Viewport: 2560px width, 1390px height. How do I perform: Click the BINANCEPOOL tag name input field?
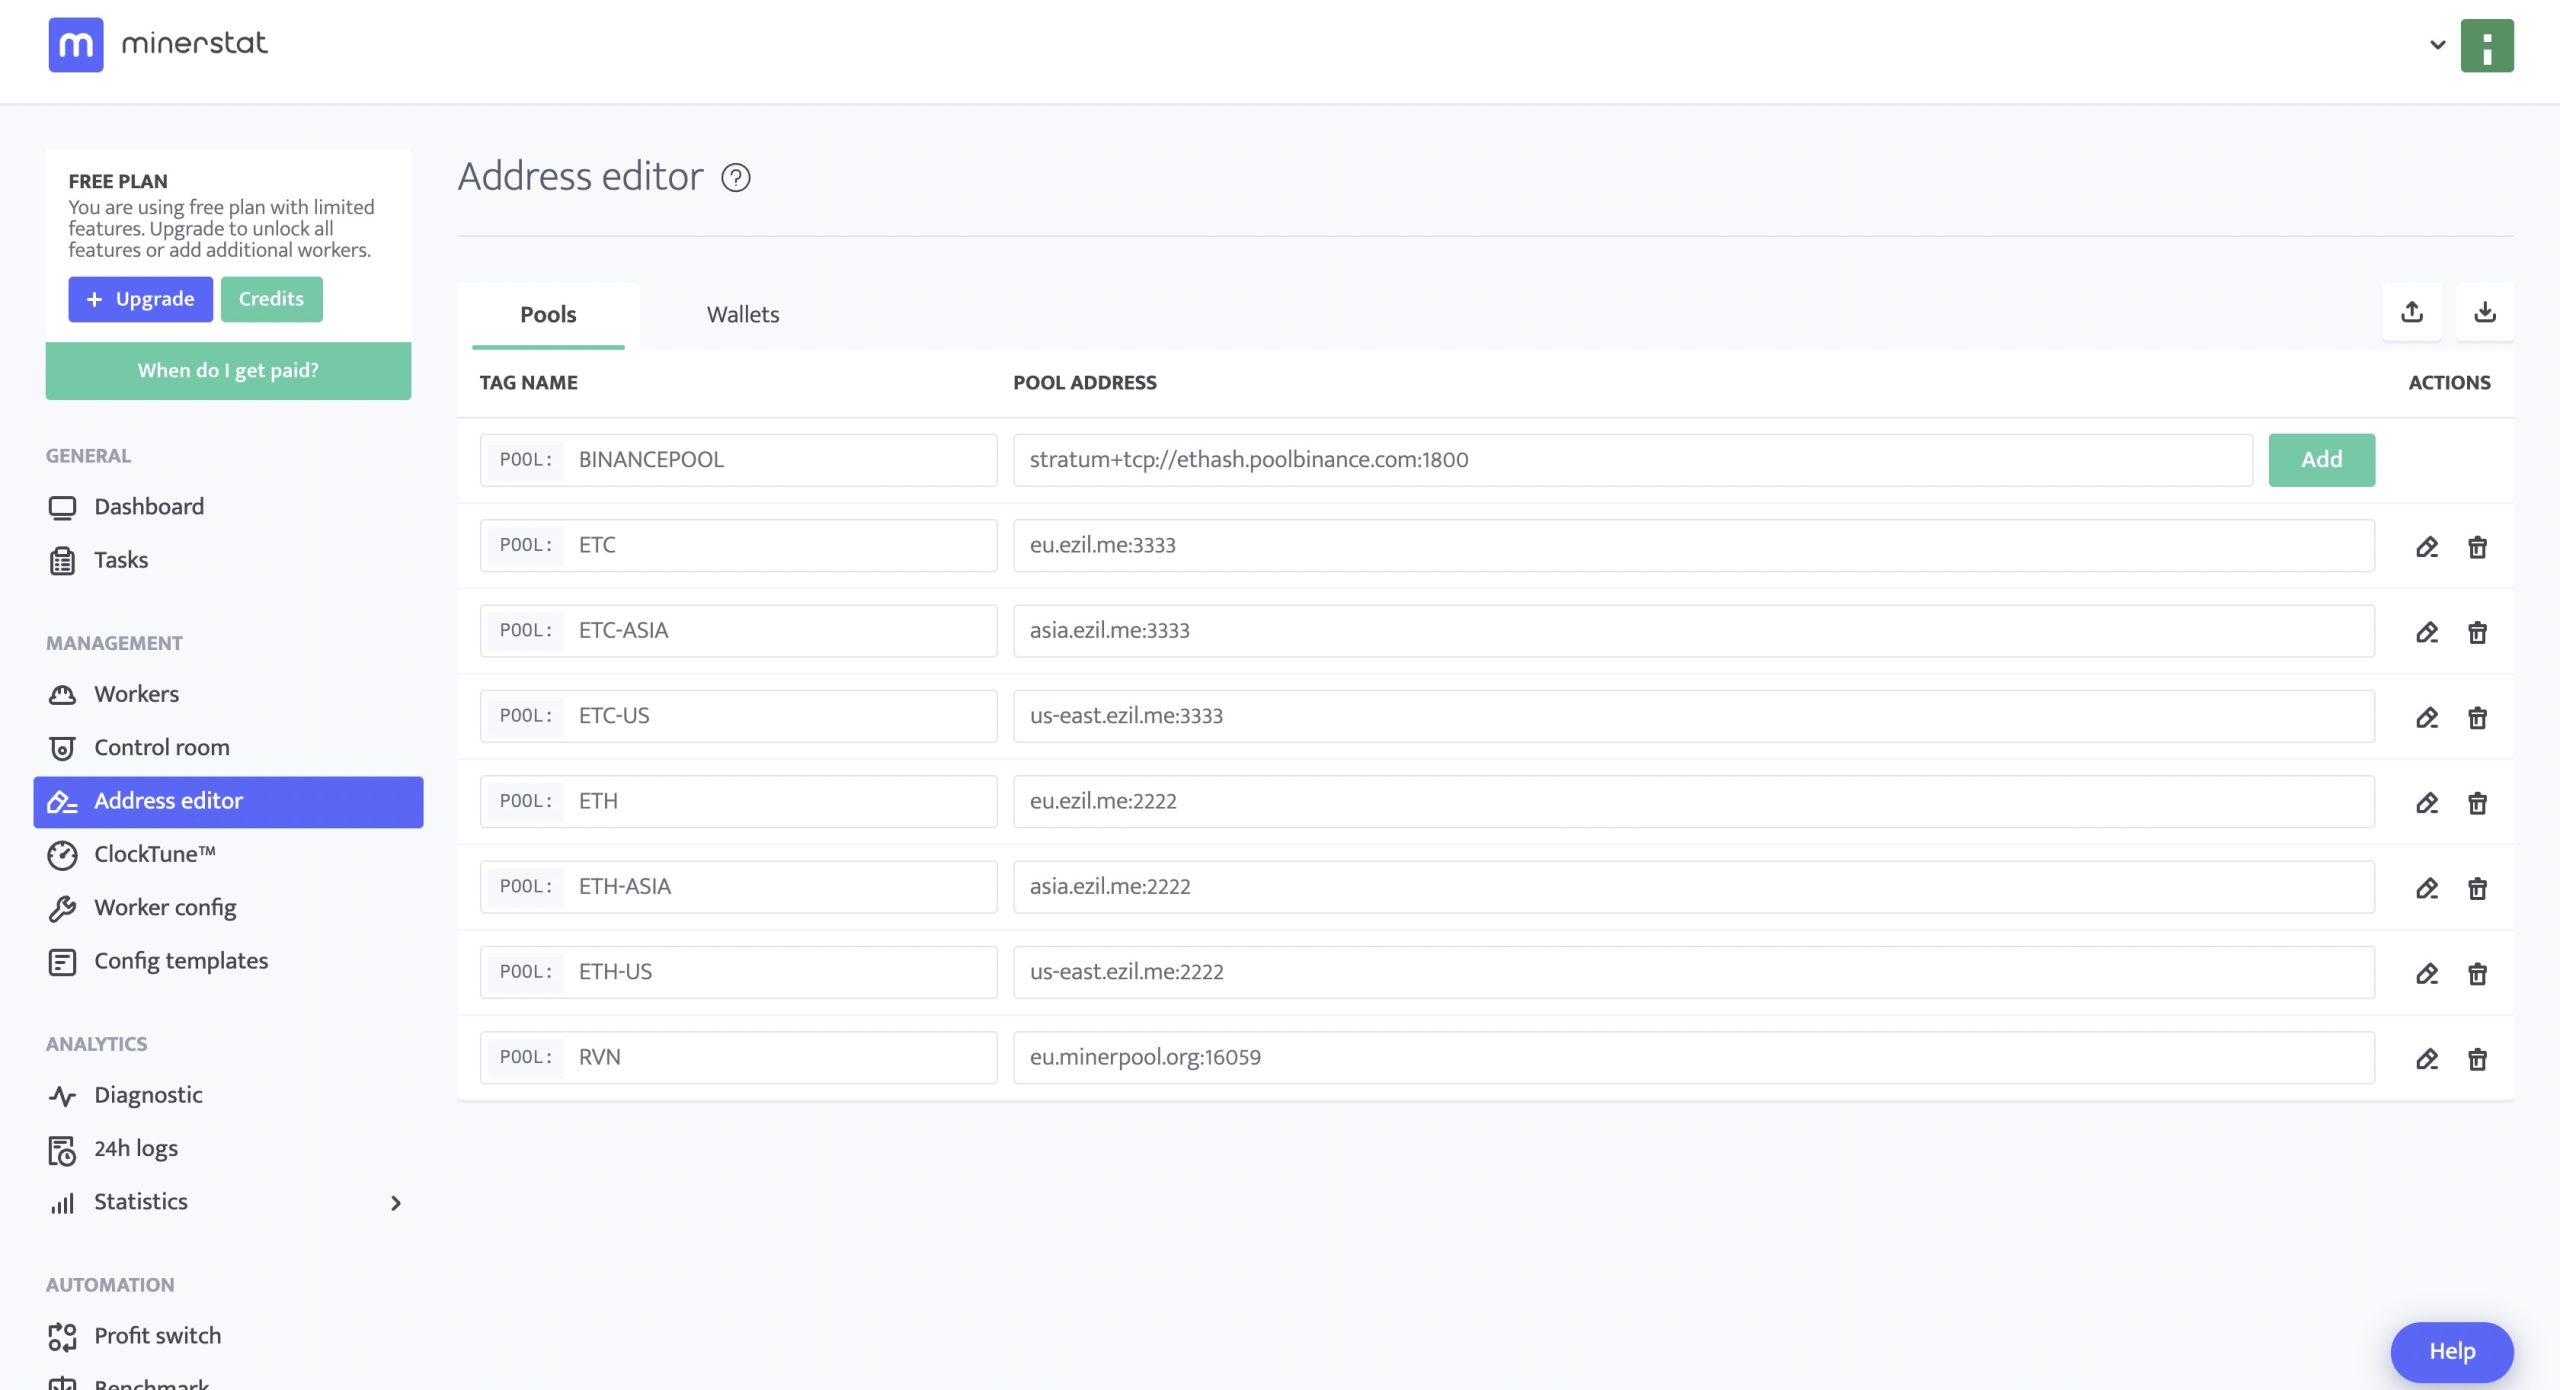(x=780, y=459)
